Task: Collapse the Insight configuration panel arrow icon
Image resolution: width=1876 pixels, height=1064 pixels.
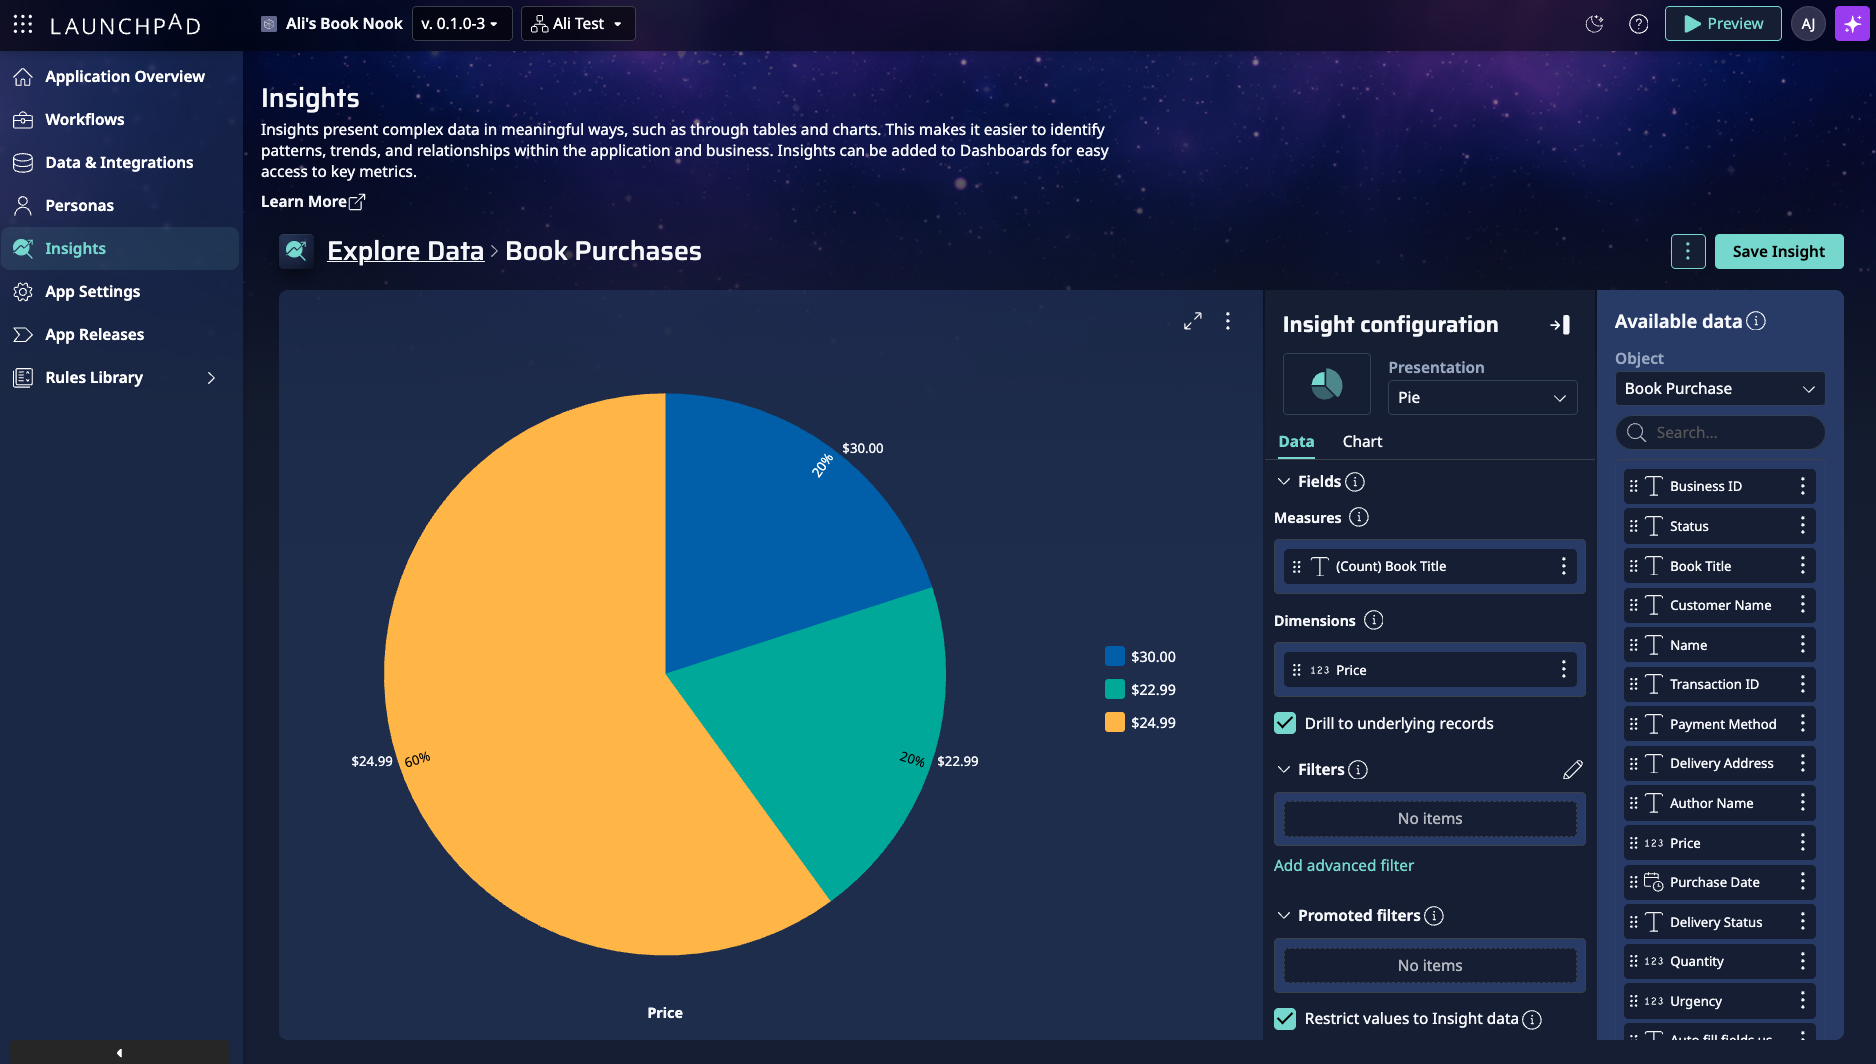Action: pos(1561,325)
